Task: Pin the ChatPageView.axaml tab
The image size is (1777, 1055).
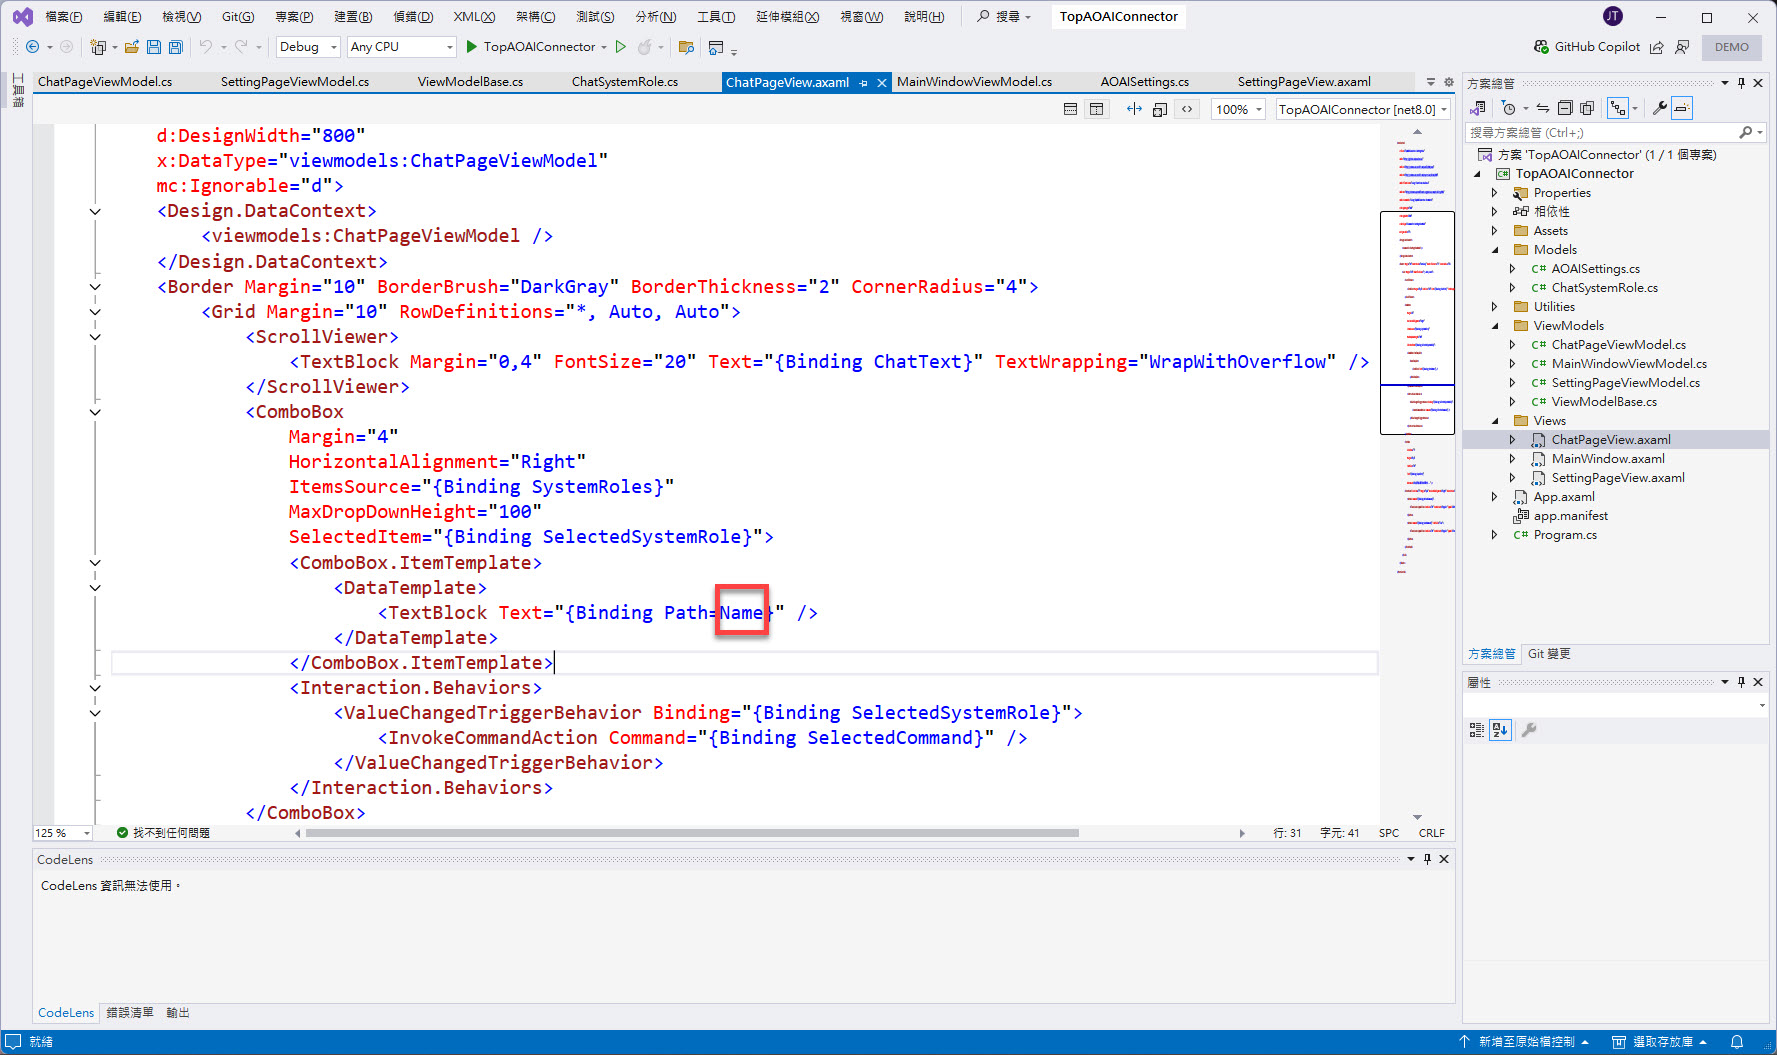Action: tap(864, 83)
